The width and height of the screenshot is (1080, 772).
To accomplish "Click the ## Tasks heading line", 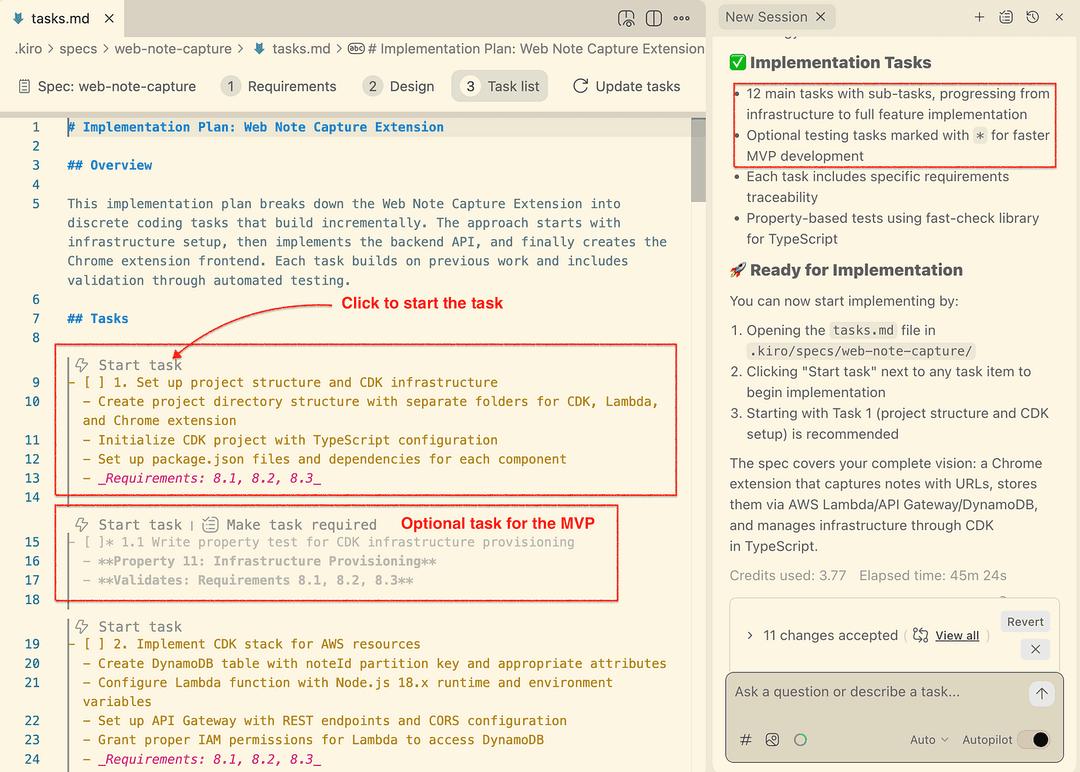I will [x=98, y=319].
